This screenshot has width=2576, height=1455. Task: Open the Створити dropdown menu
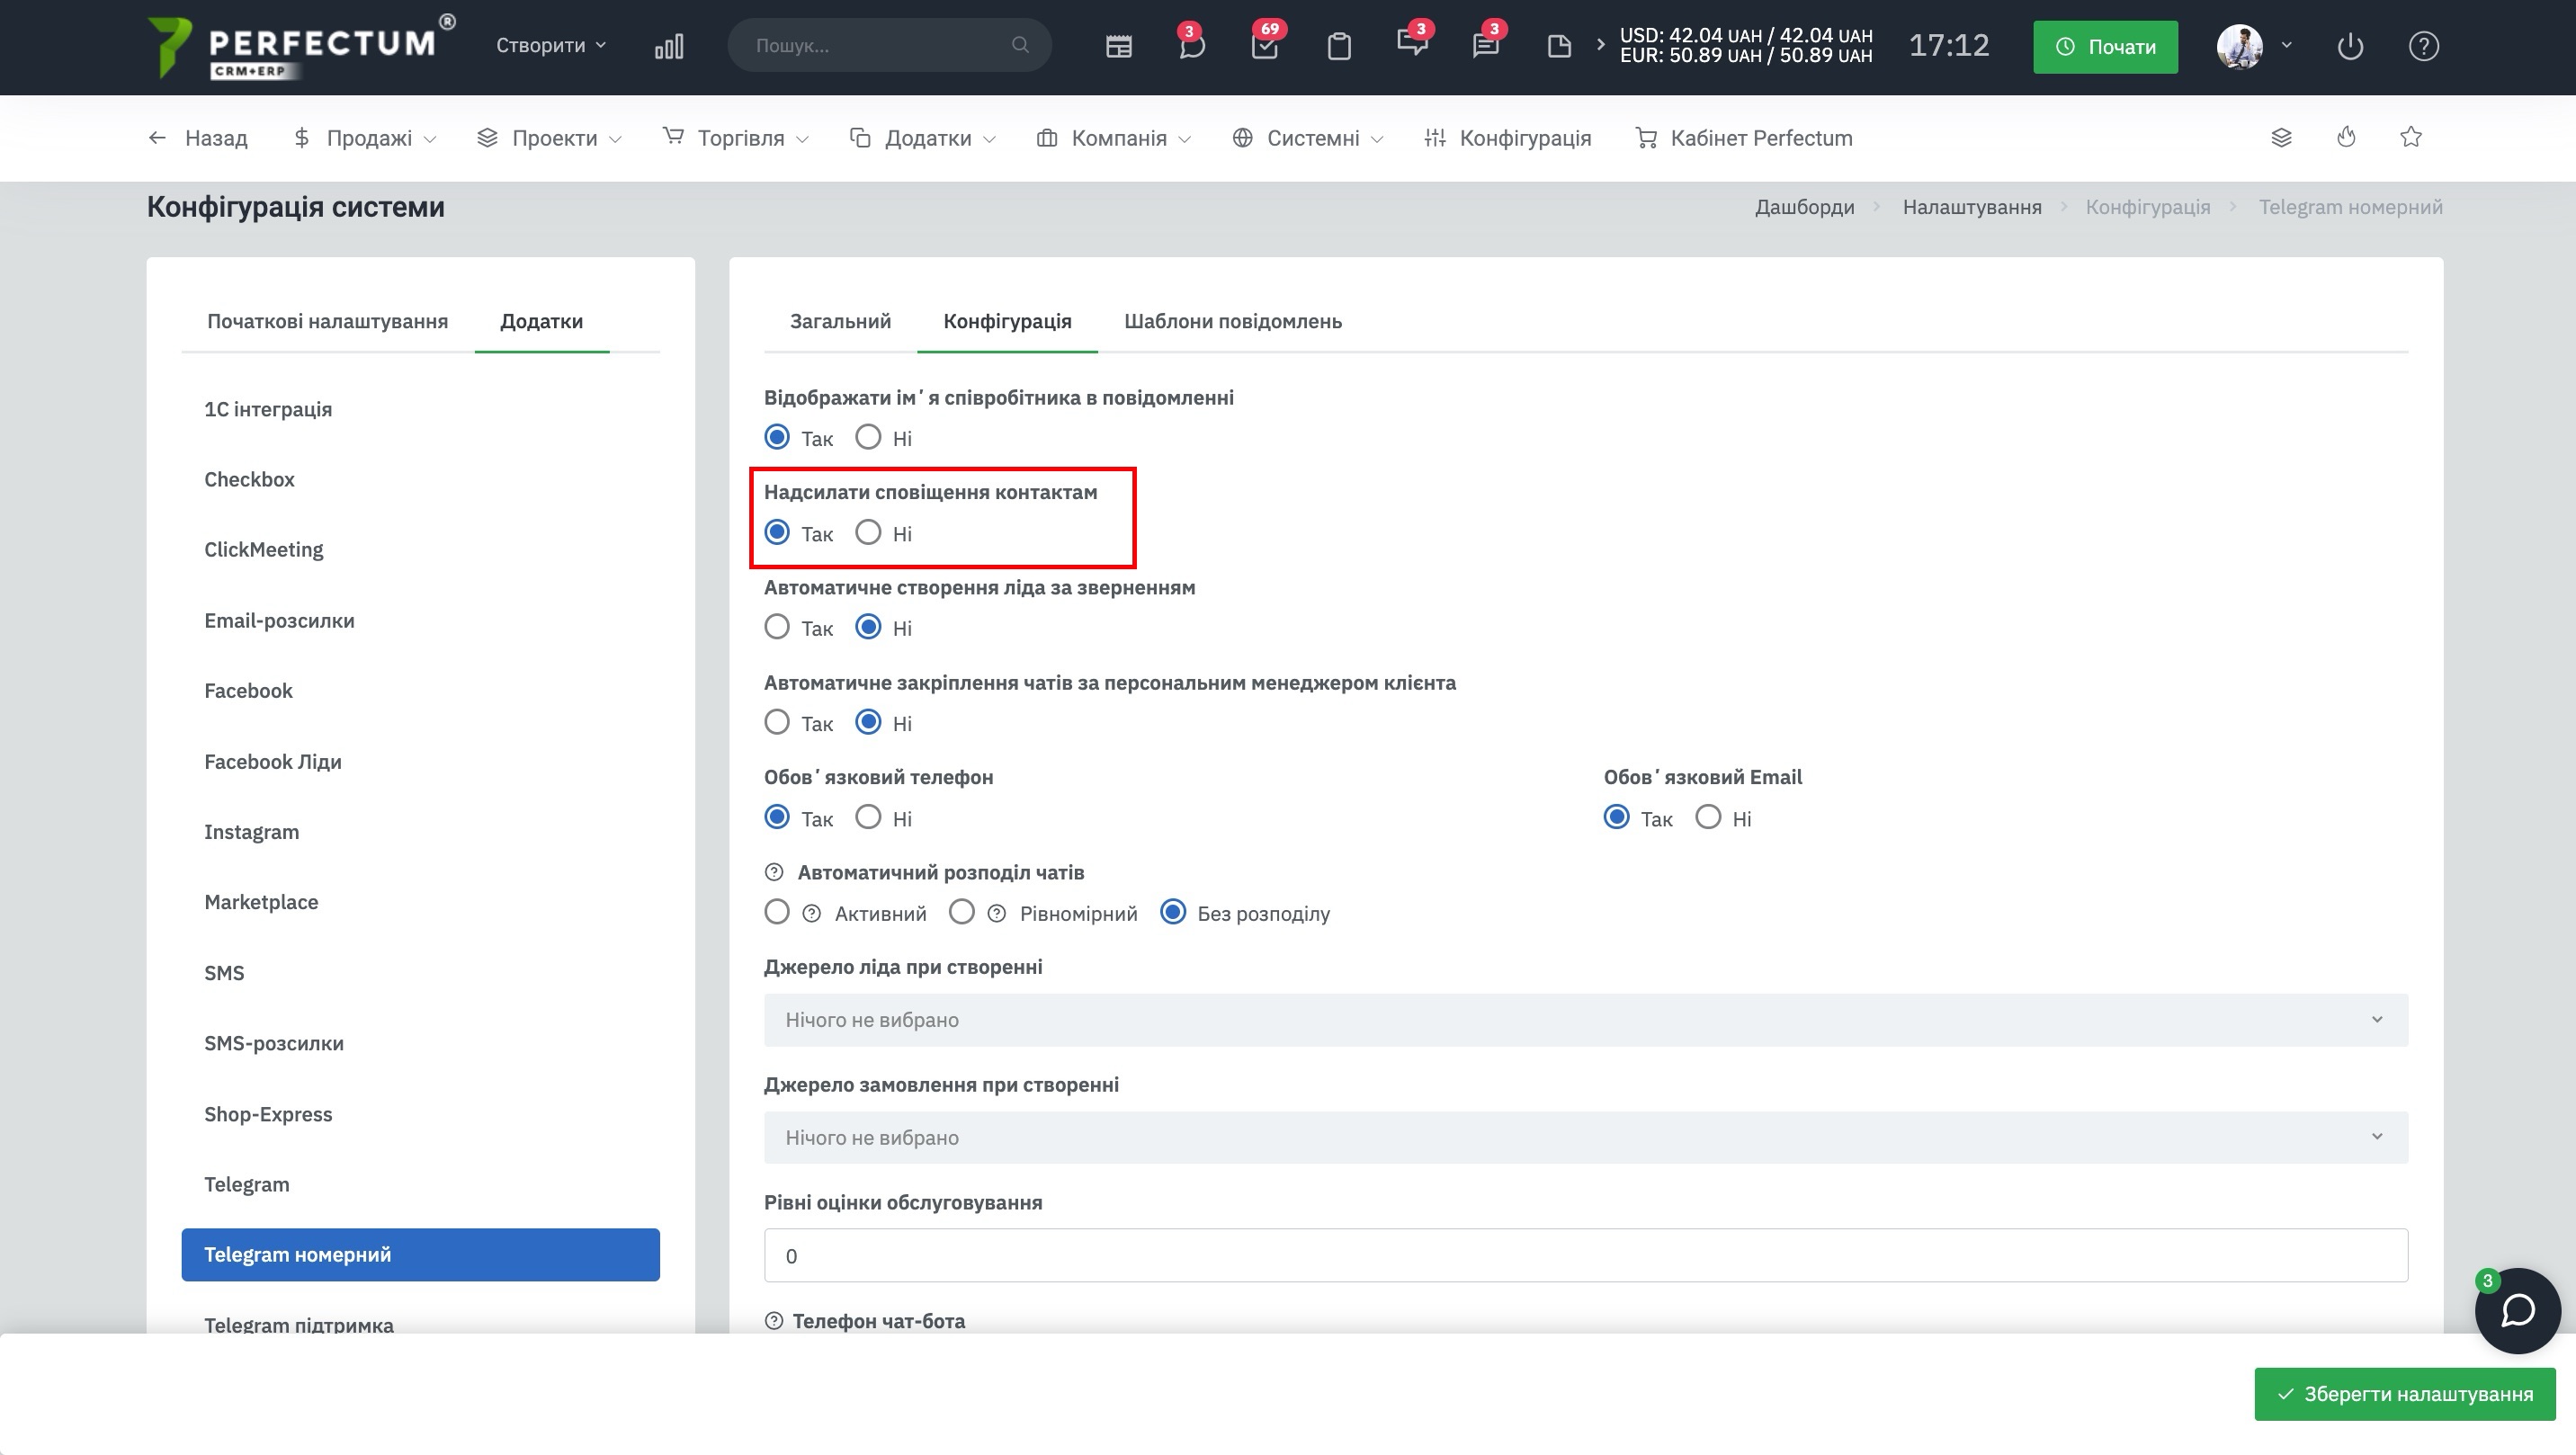(551, 45)
